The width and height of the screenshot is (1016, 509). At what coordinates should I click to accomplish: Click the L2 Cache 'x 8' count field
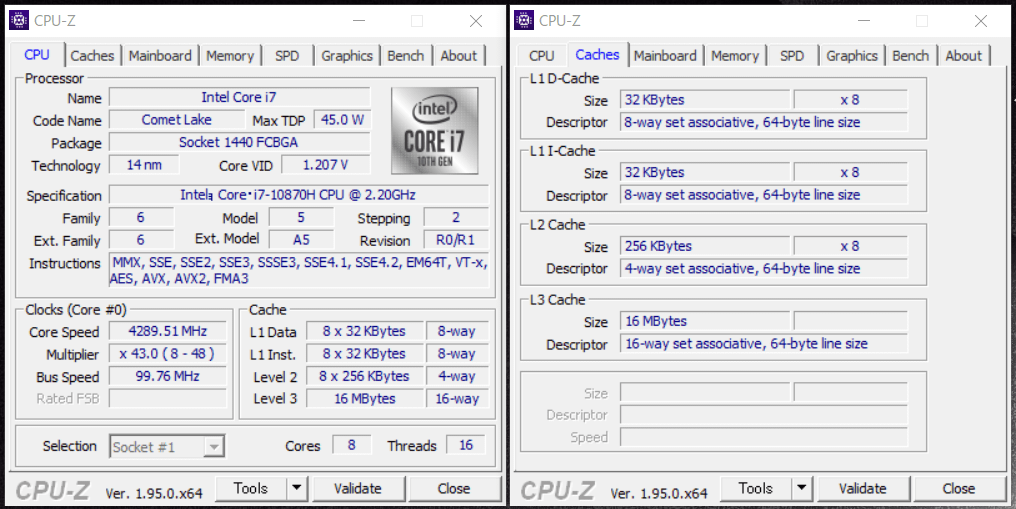tap(851, 246)
